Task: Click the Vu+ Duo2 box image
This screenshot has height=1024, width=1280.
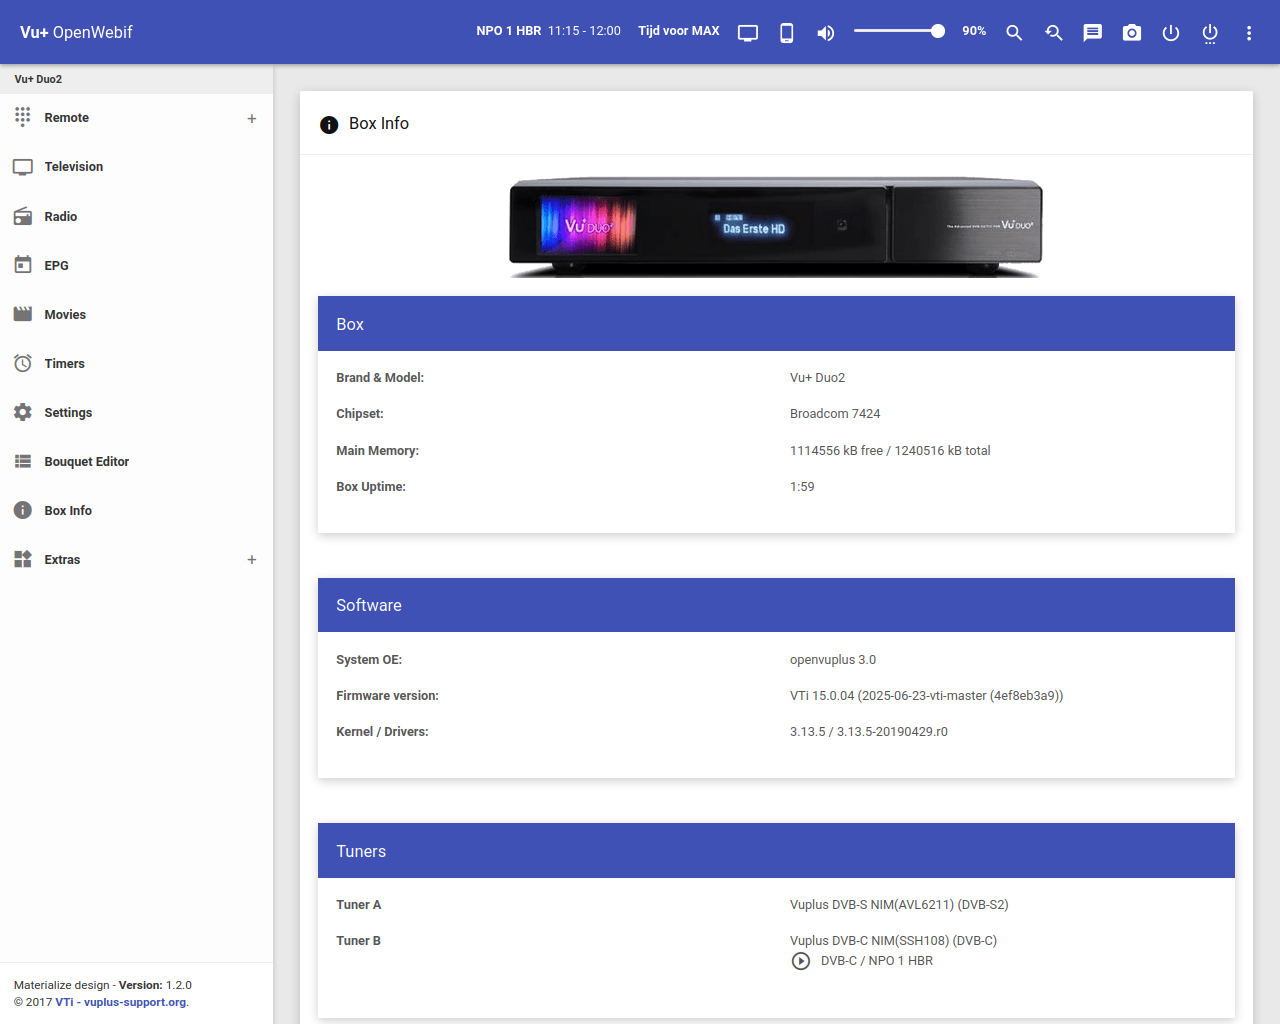Action: click(776, 227)
